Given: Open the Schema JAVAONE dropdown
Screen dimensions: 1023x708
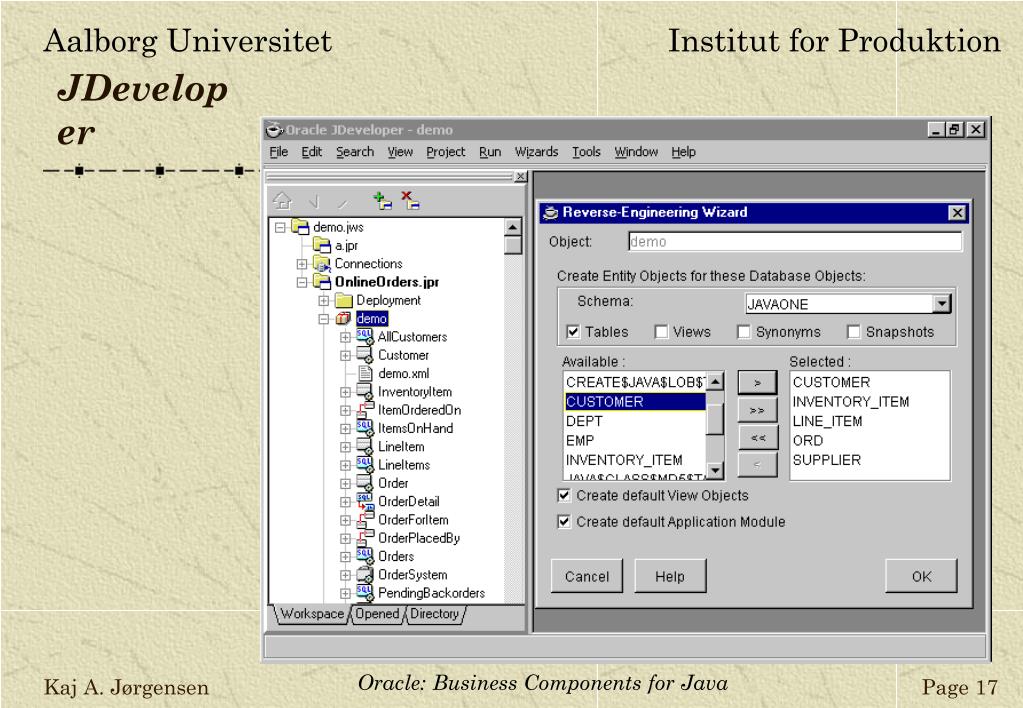Looking at the screenshot, I should [941, 303].
